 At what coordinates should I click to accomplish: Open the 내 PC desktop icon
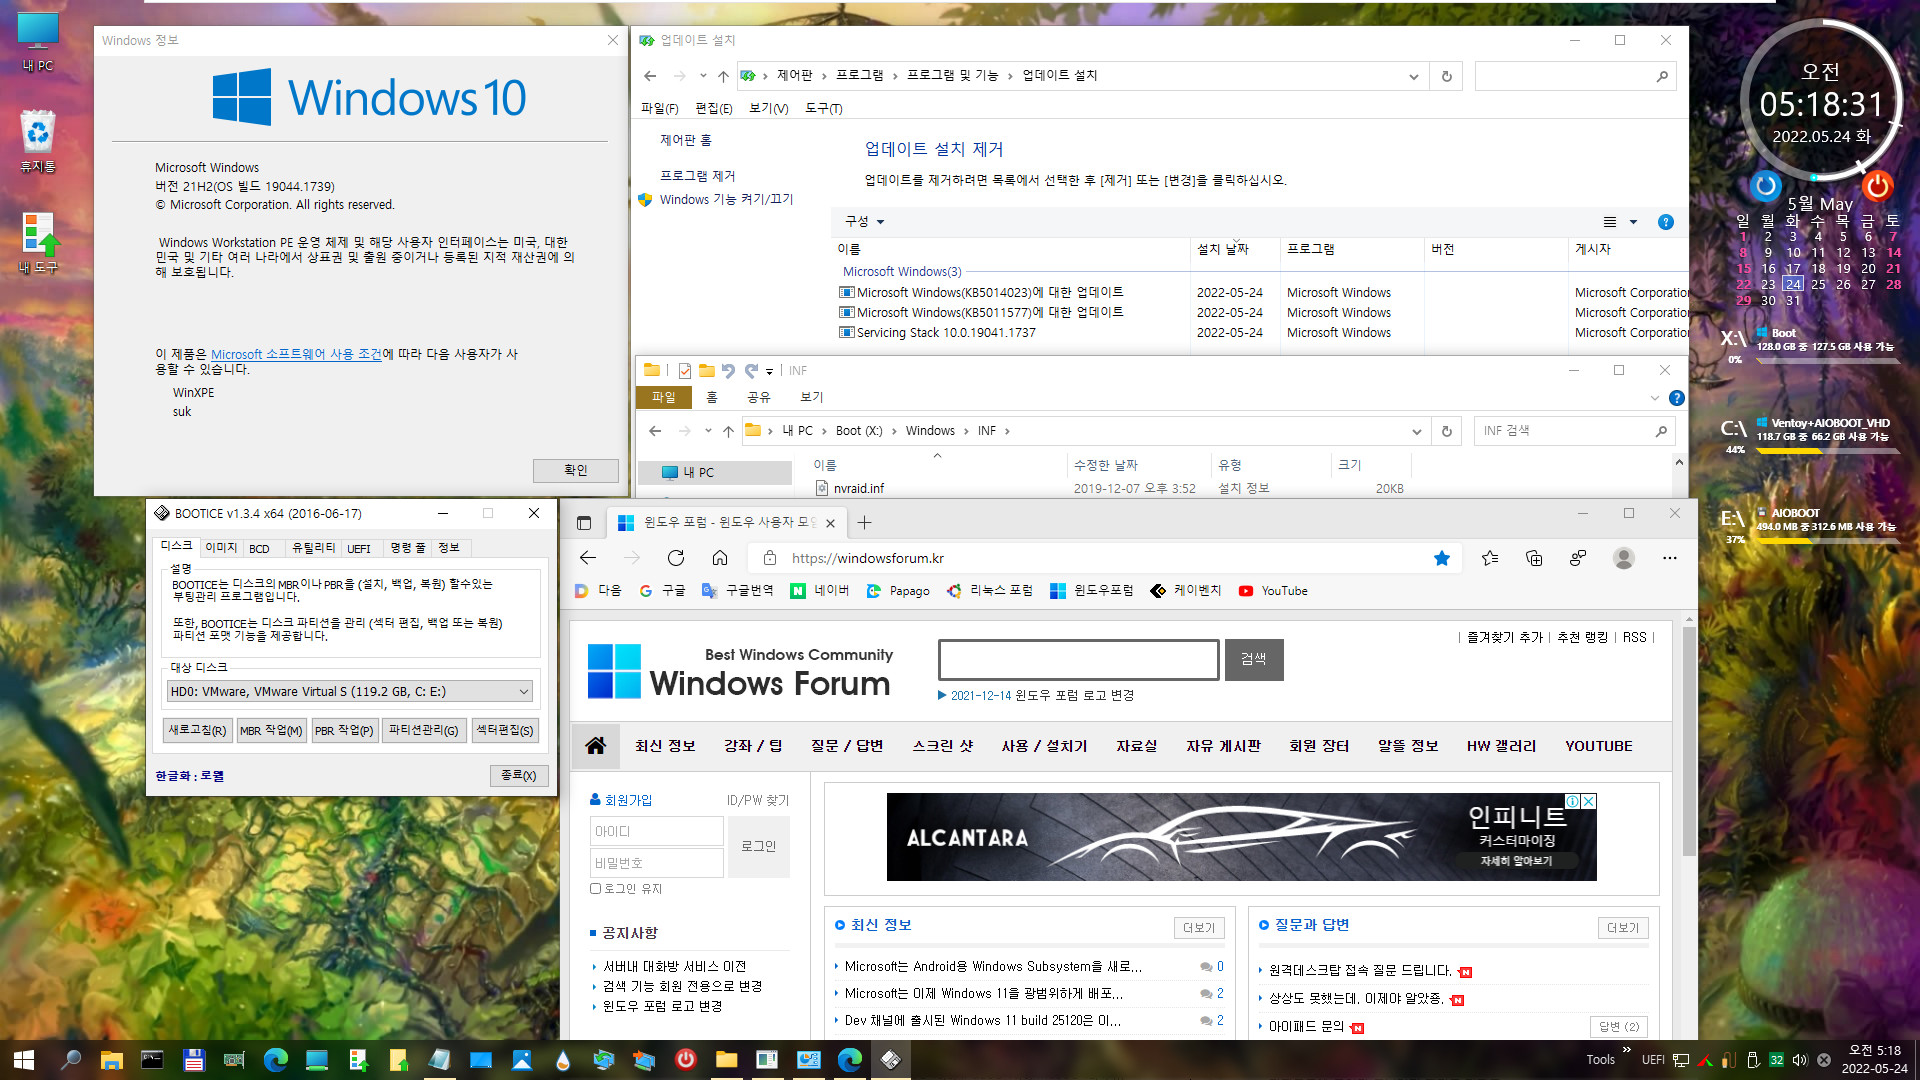(38, 42)
